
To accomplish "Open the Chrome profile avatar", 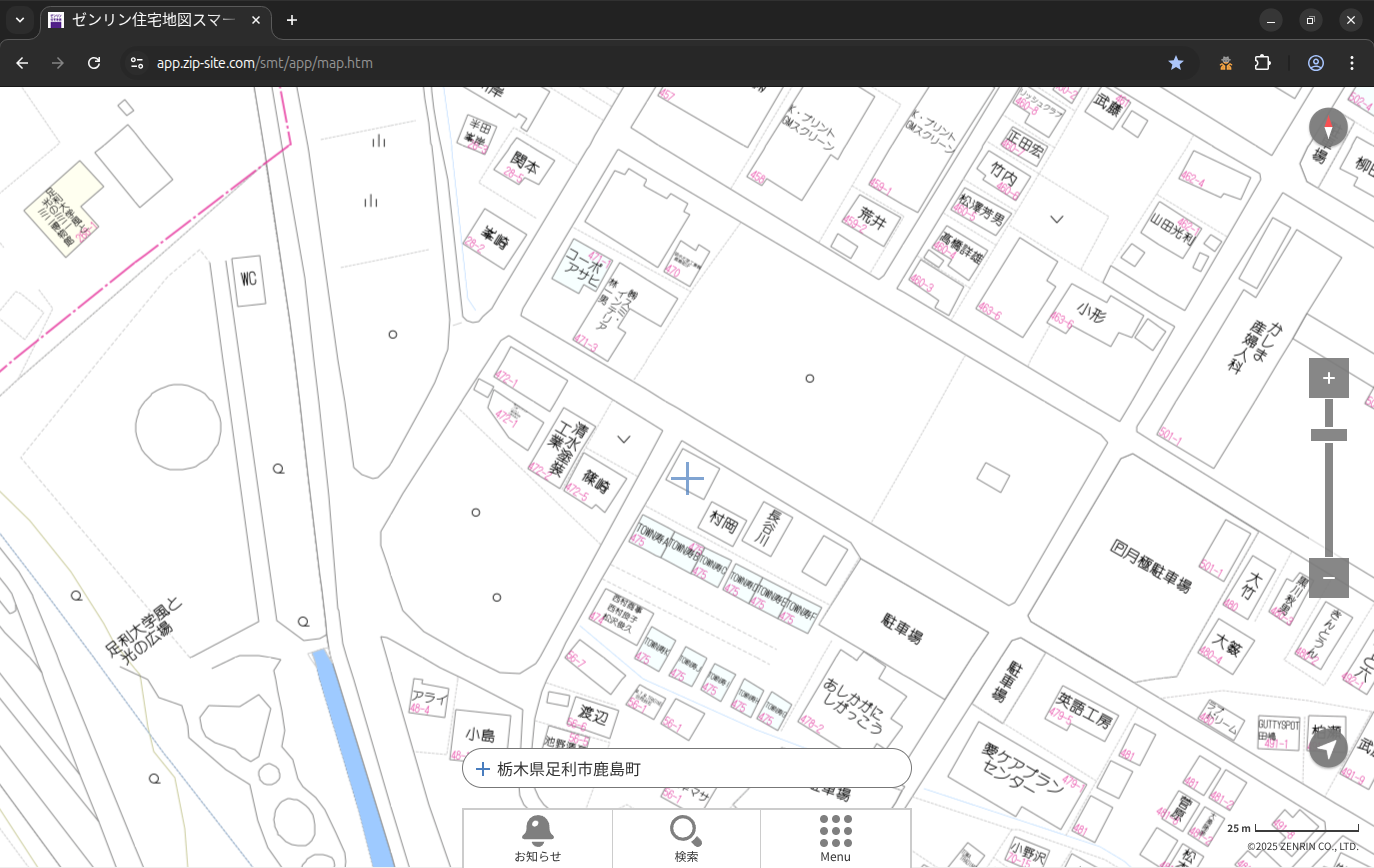I will point(1316,63).
